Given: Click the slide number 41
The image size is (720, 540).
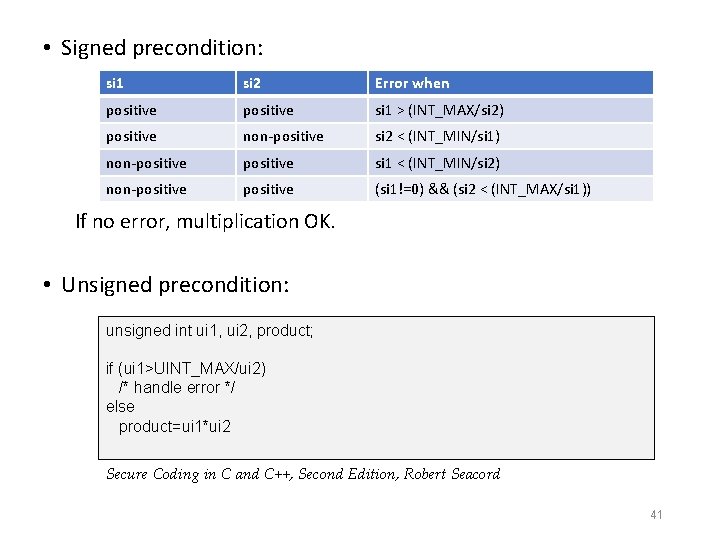Looking at the screenshot, I should pyautogui.click(x=656, y=515).
